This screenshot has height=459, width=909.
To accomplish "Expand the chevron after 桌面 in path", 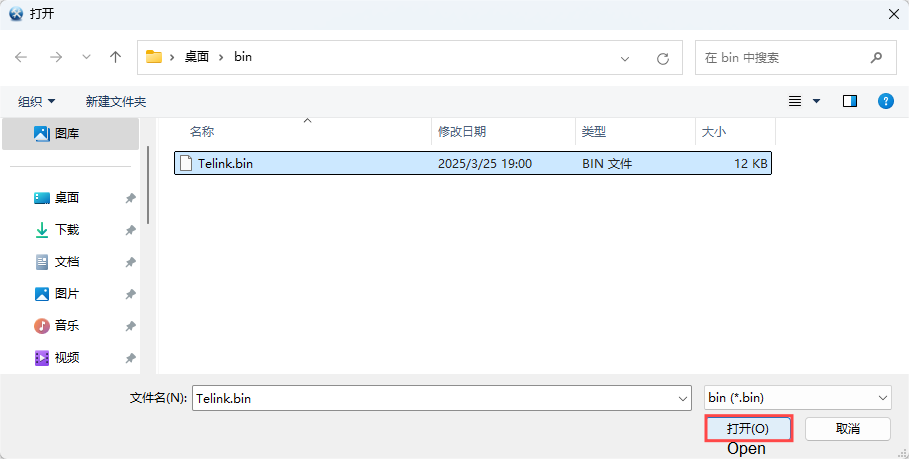I will pos(221,57).
